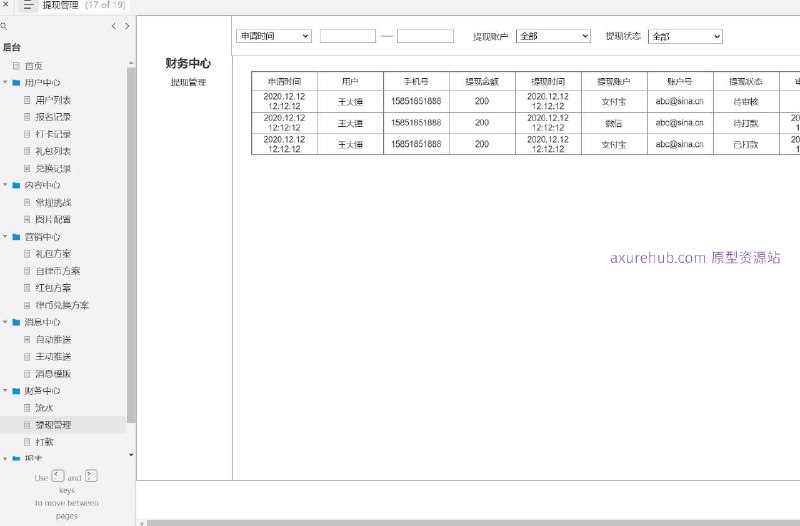Click the 提现金额 column header
The height and width of the screenshot is (526, 800).
(x=482, y=82)
